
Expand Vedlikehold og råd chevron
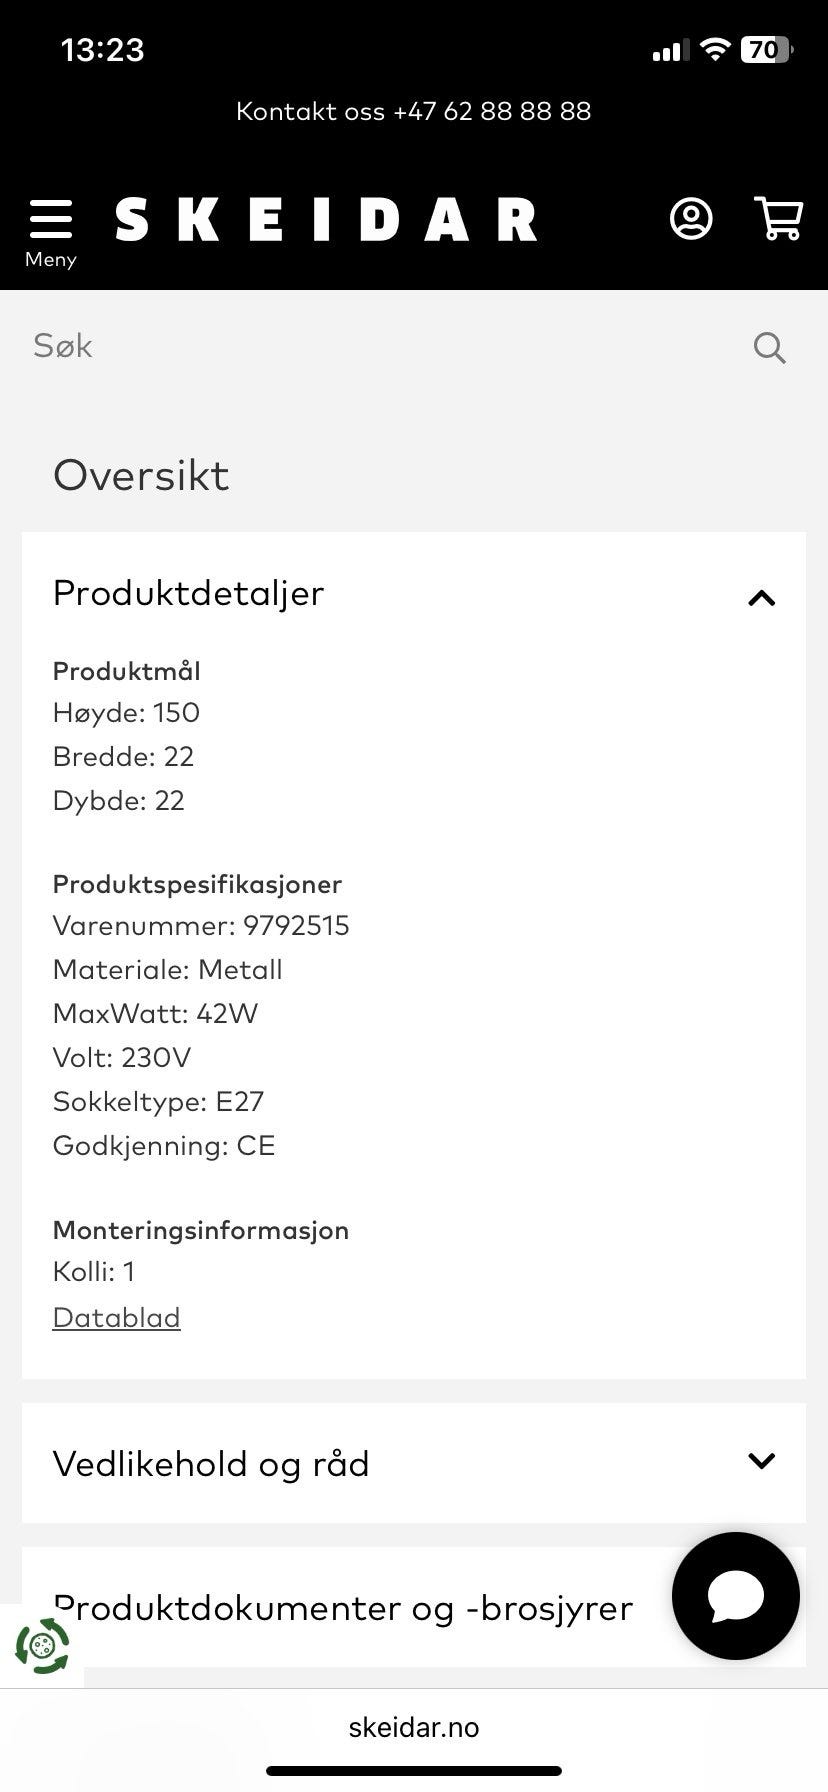[x=761, y=1461]
